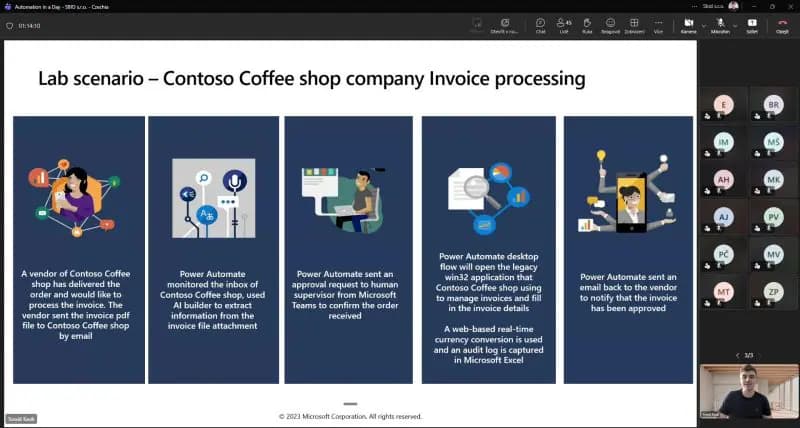Click the 3/3 page indicator
The width and height of the screenshot is (800, 428).
click(748, 355)
